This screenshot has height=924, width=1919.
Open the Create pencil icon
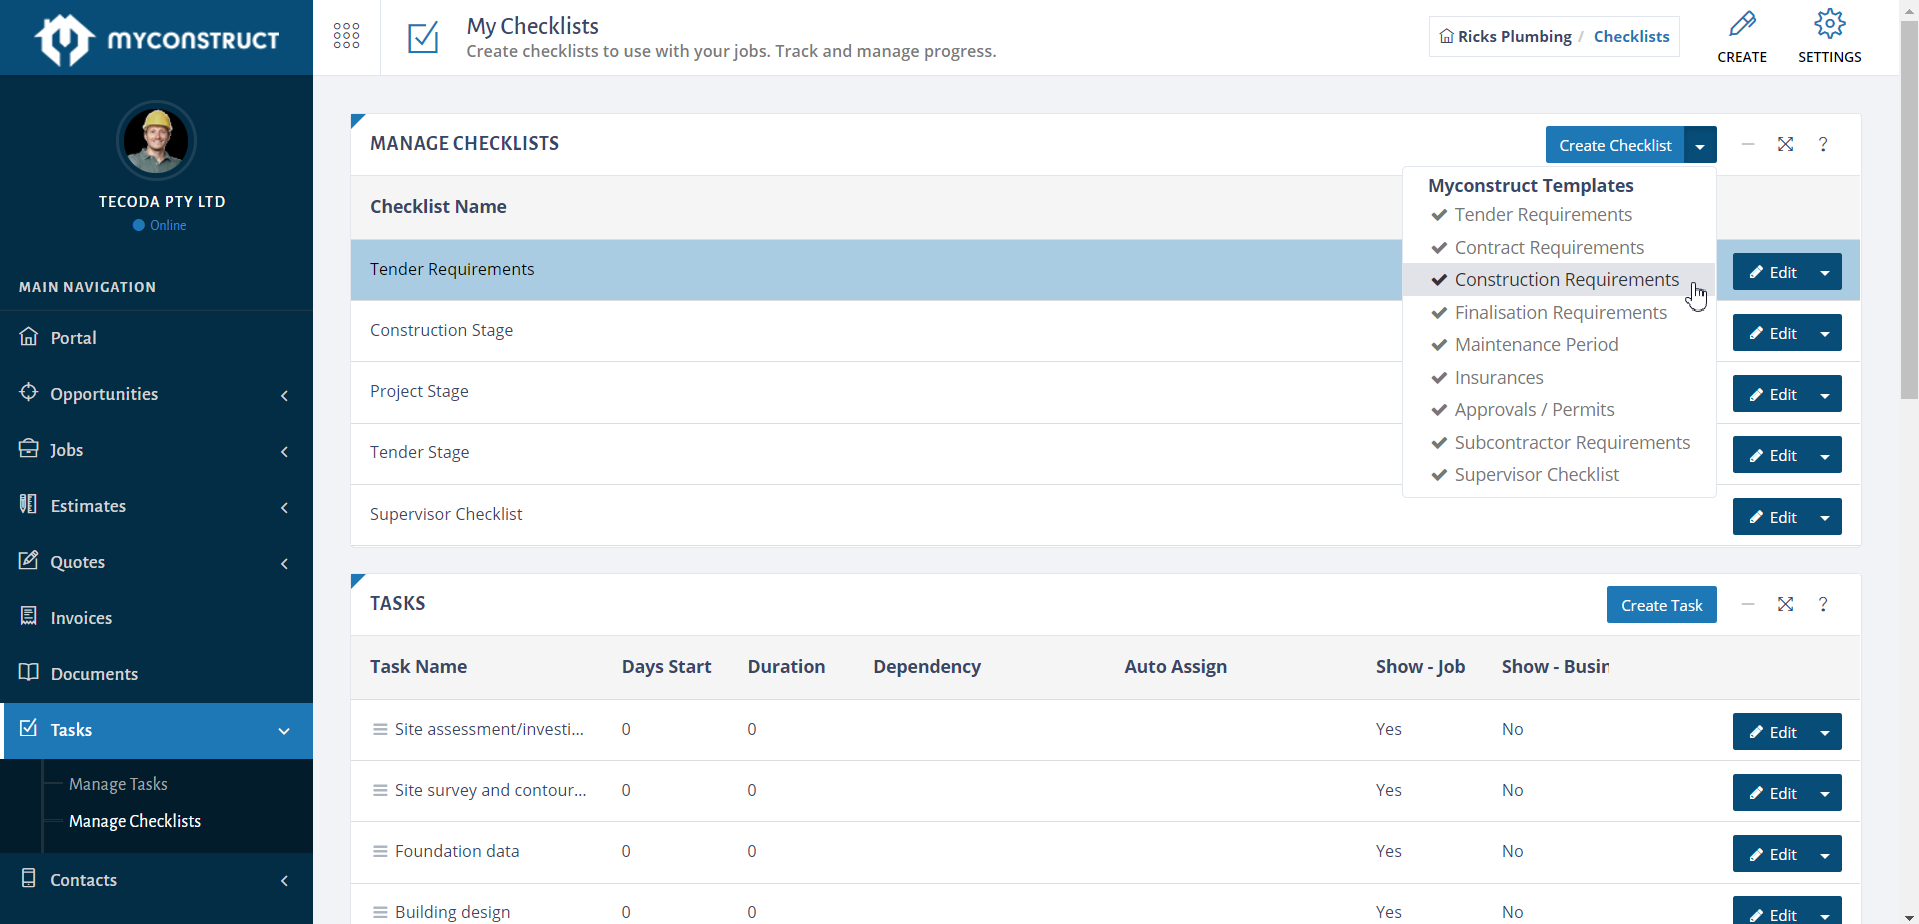point(1742,24)
